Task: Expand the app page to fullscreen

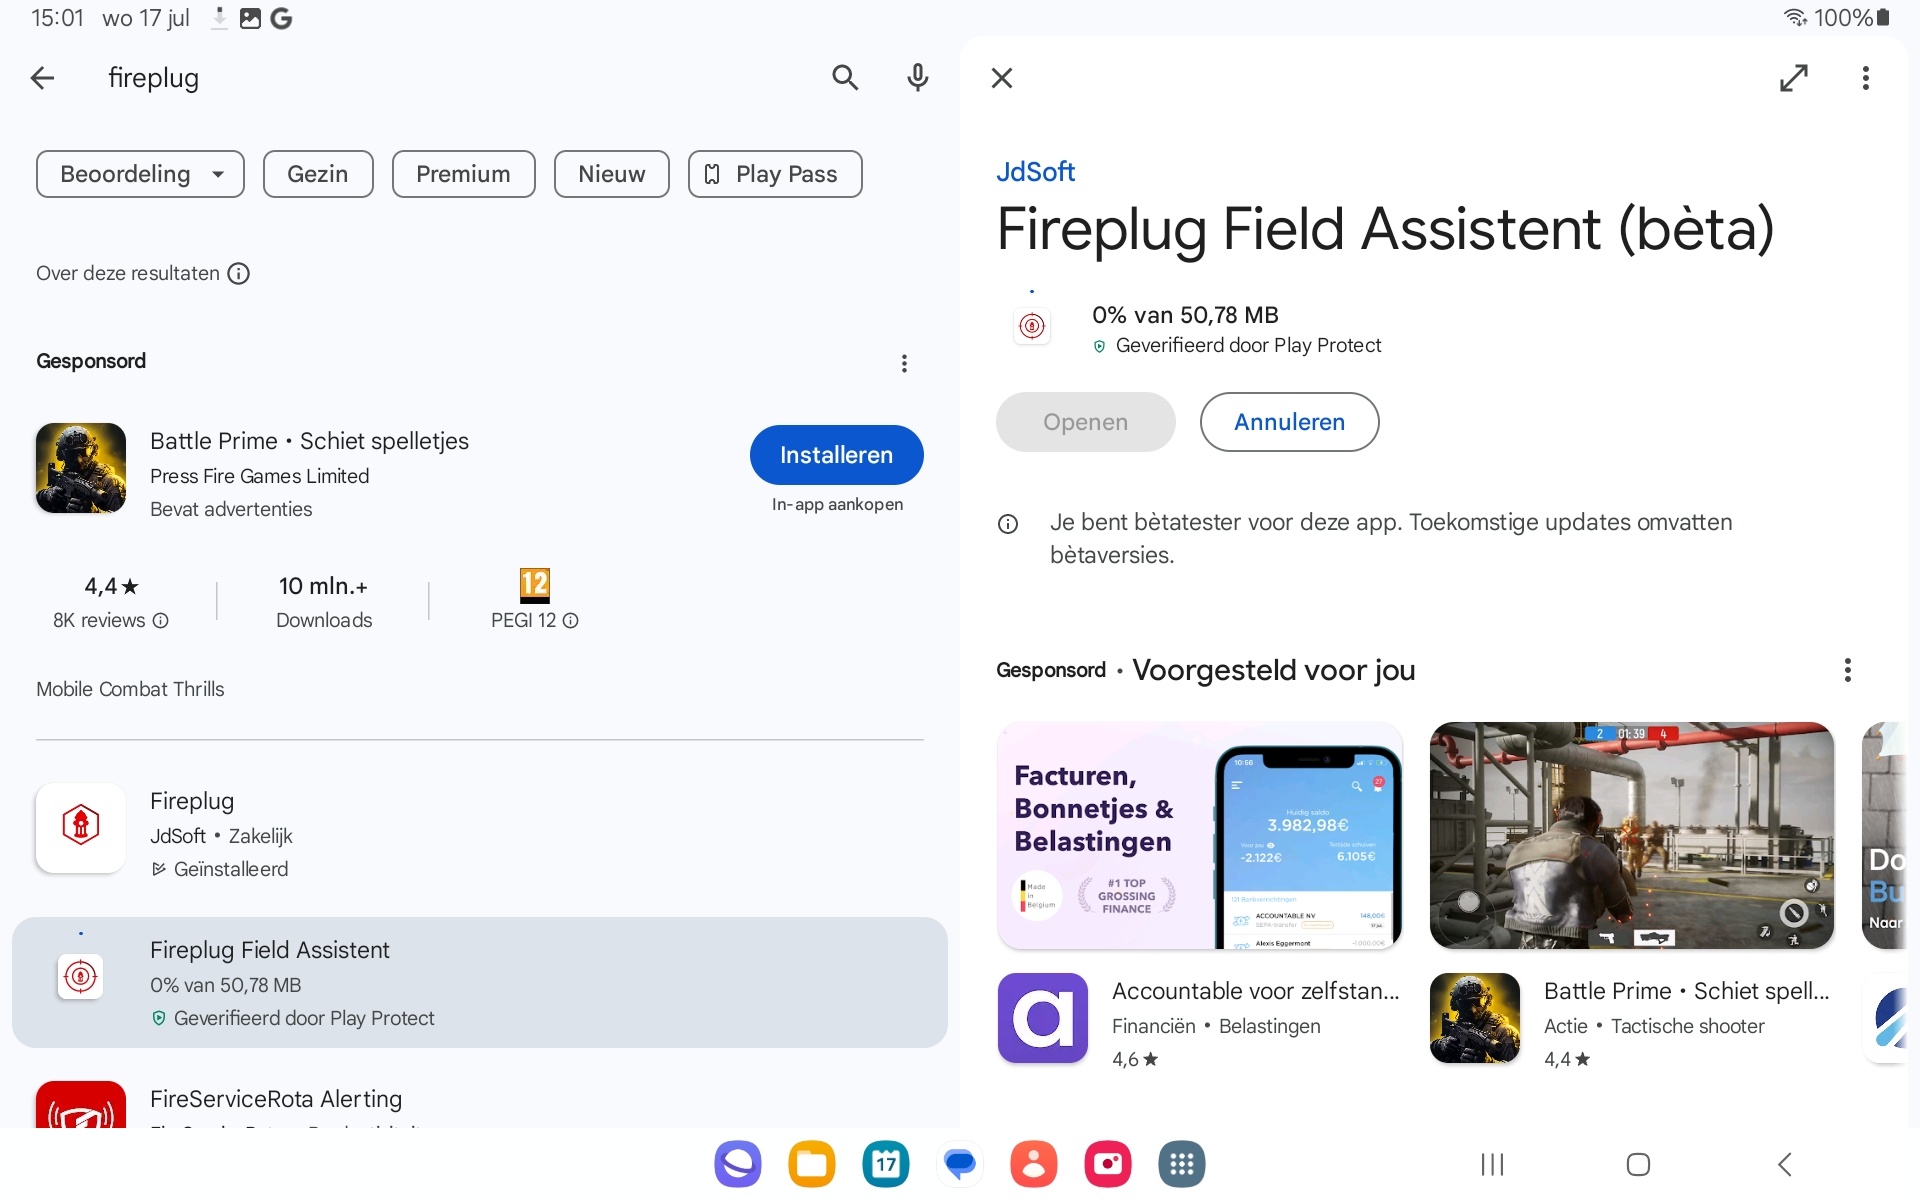Action: [x=1795, y=78]
